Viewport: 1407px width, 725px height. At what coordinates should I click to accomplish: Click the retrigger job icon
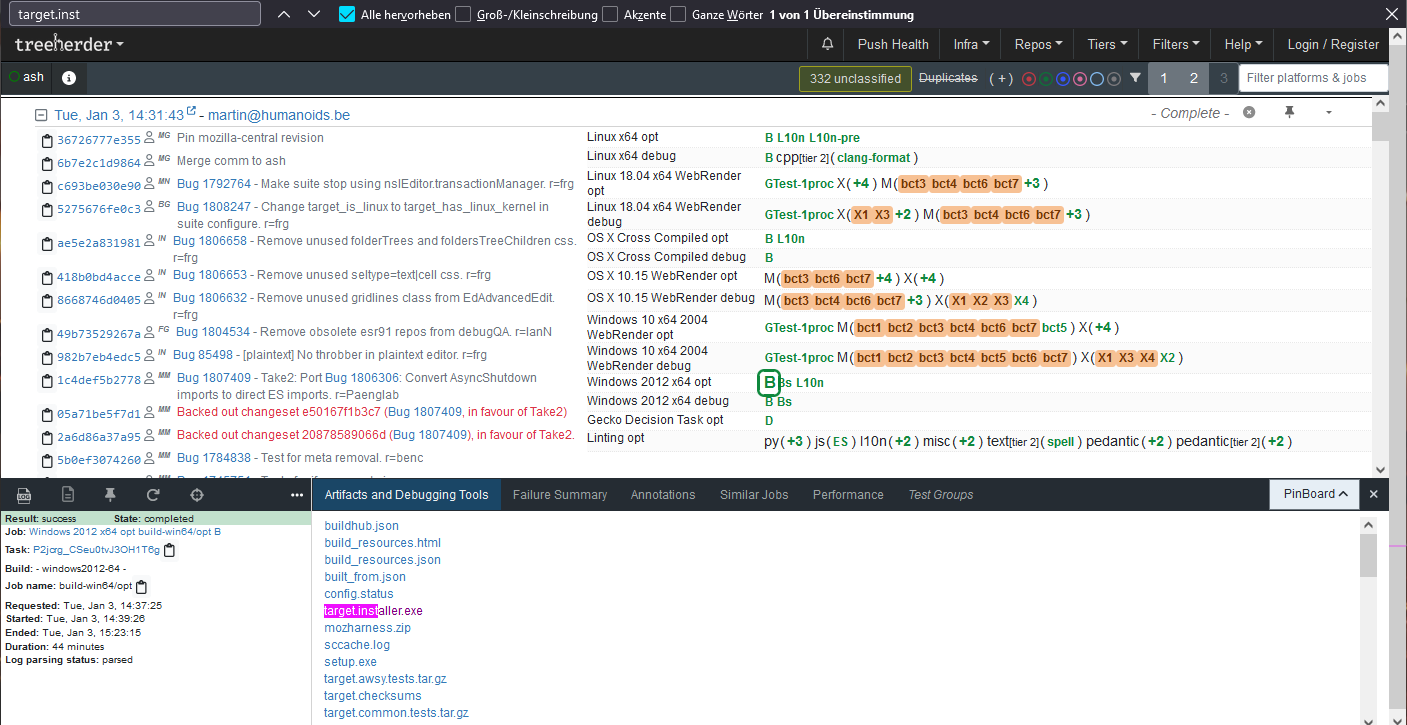pyautogui.click(x=153, y=495)
